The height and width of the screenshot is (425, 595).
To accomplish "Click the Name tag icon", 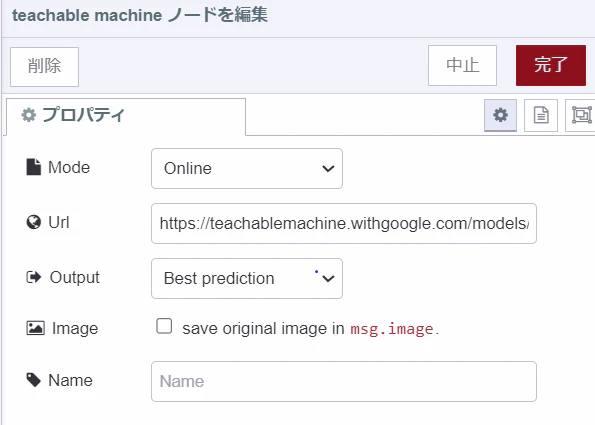I will point(33,380).
